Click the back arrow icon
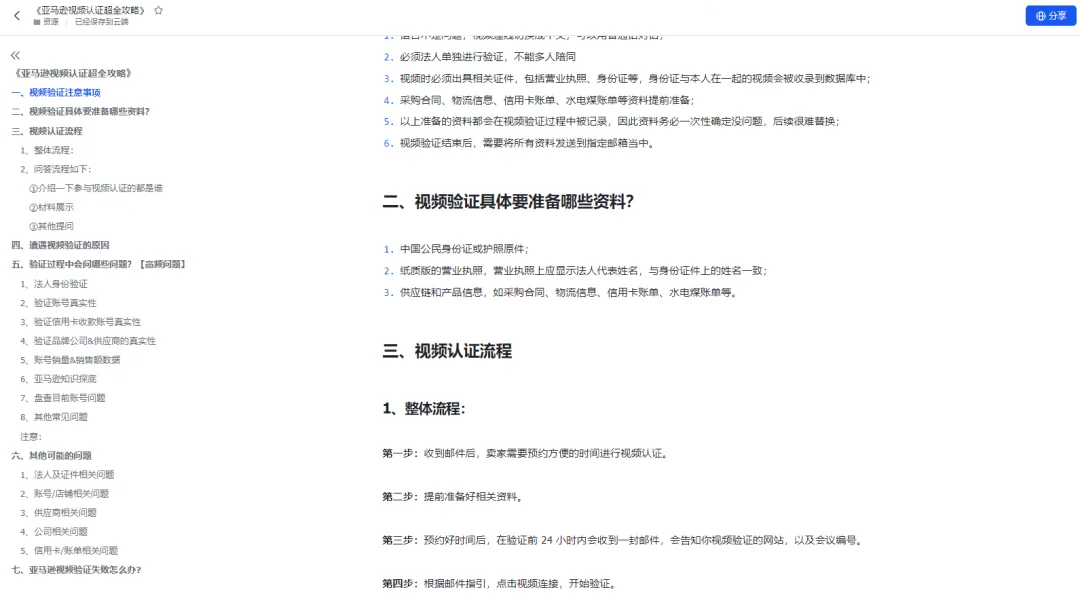Screen dimensions: 1080x594 tap(17, 15)
